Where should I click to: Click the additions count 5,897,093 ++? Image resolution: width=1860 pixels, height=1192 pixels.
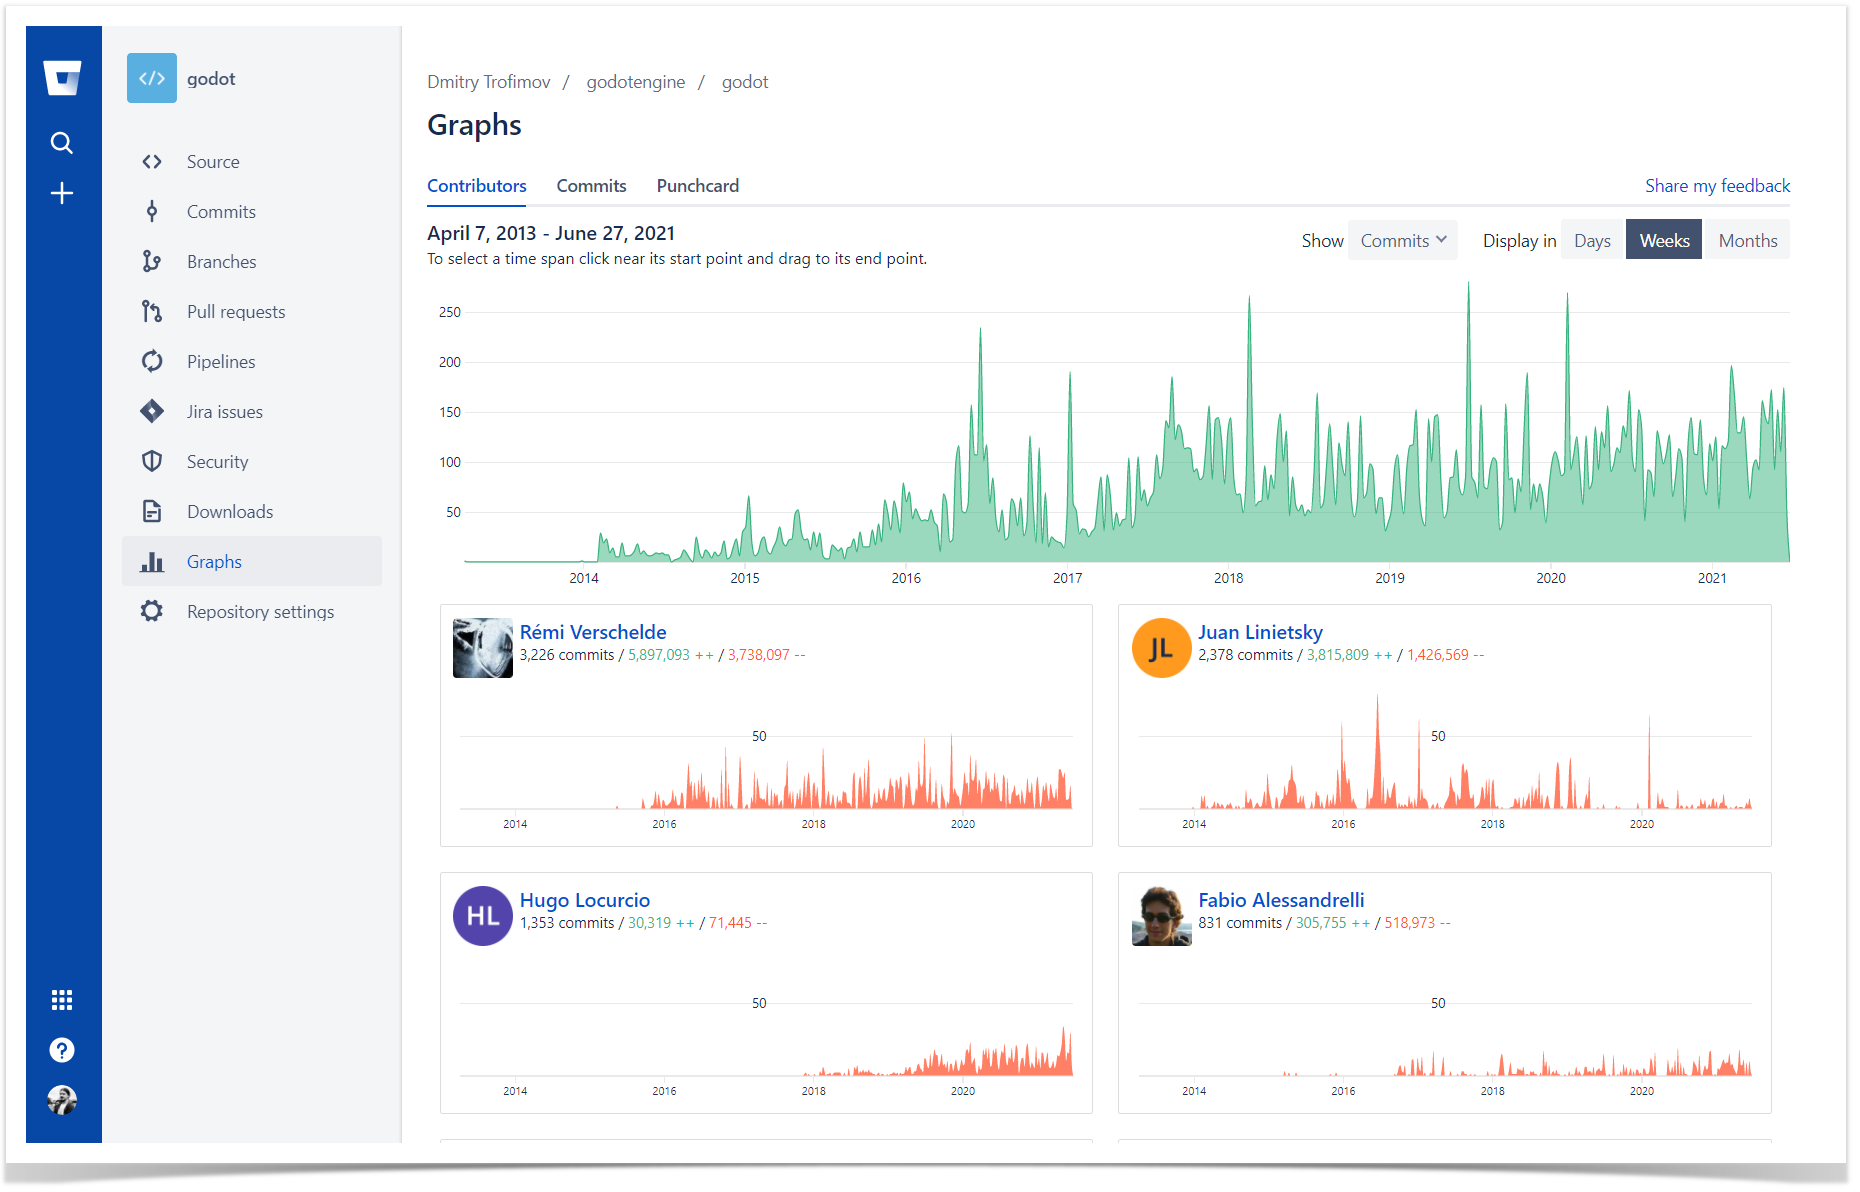(671, 655)
